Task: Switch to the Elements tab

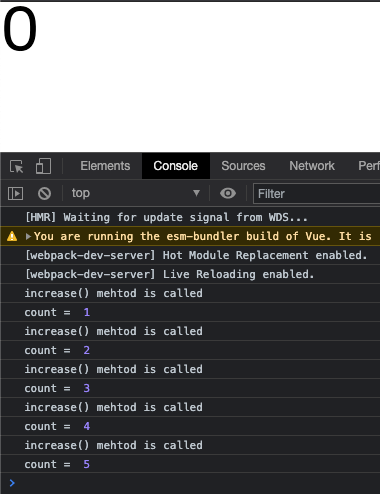Action: [x=105, y=166]
